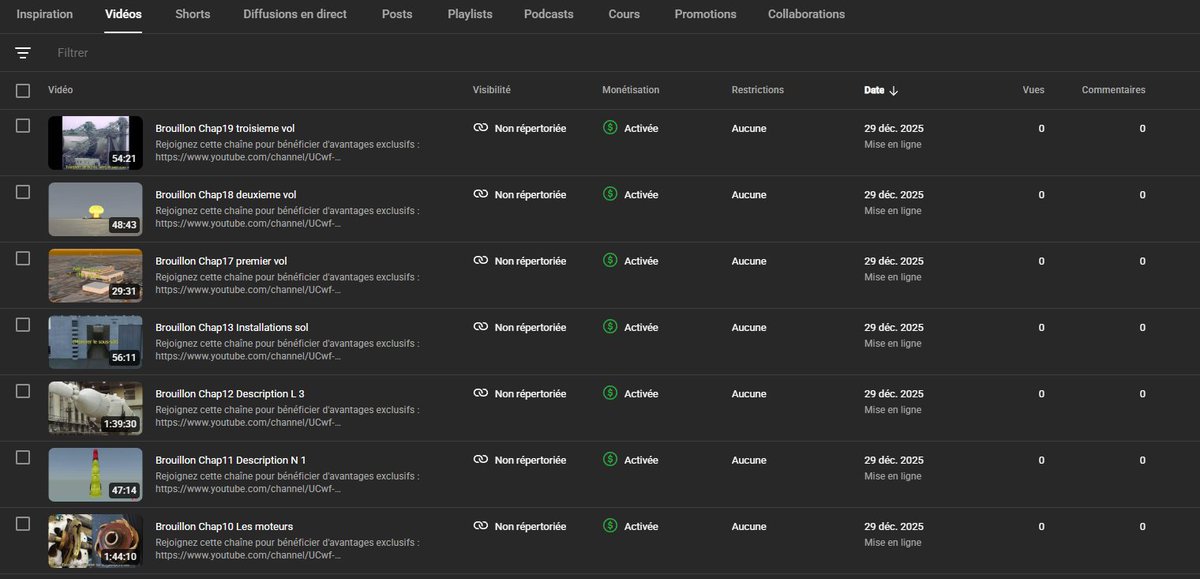This screenshot has width=1200, height=579.
Task: Open the Playlists tab
Action: pos(469,14)
